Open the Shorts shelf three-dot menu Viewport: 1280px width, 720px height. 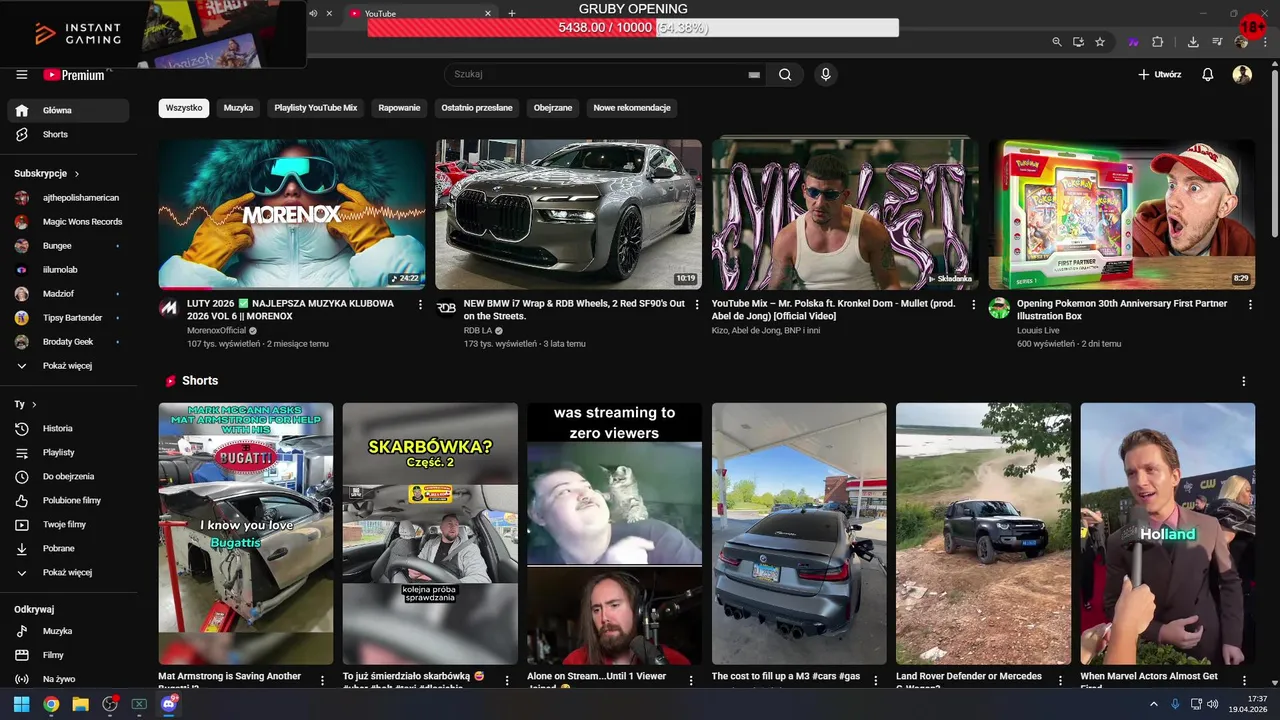[x=1244, y=381]
